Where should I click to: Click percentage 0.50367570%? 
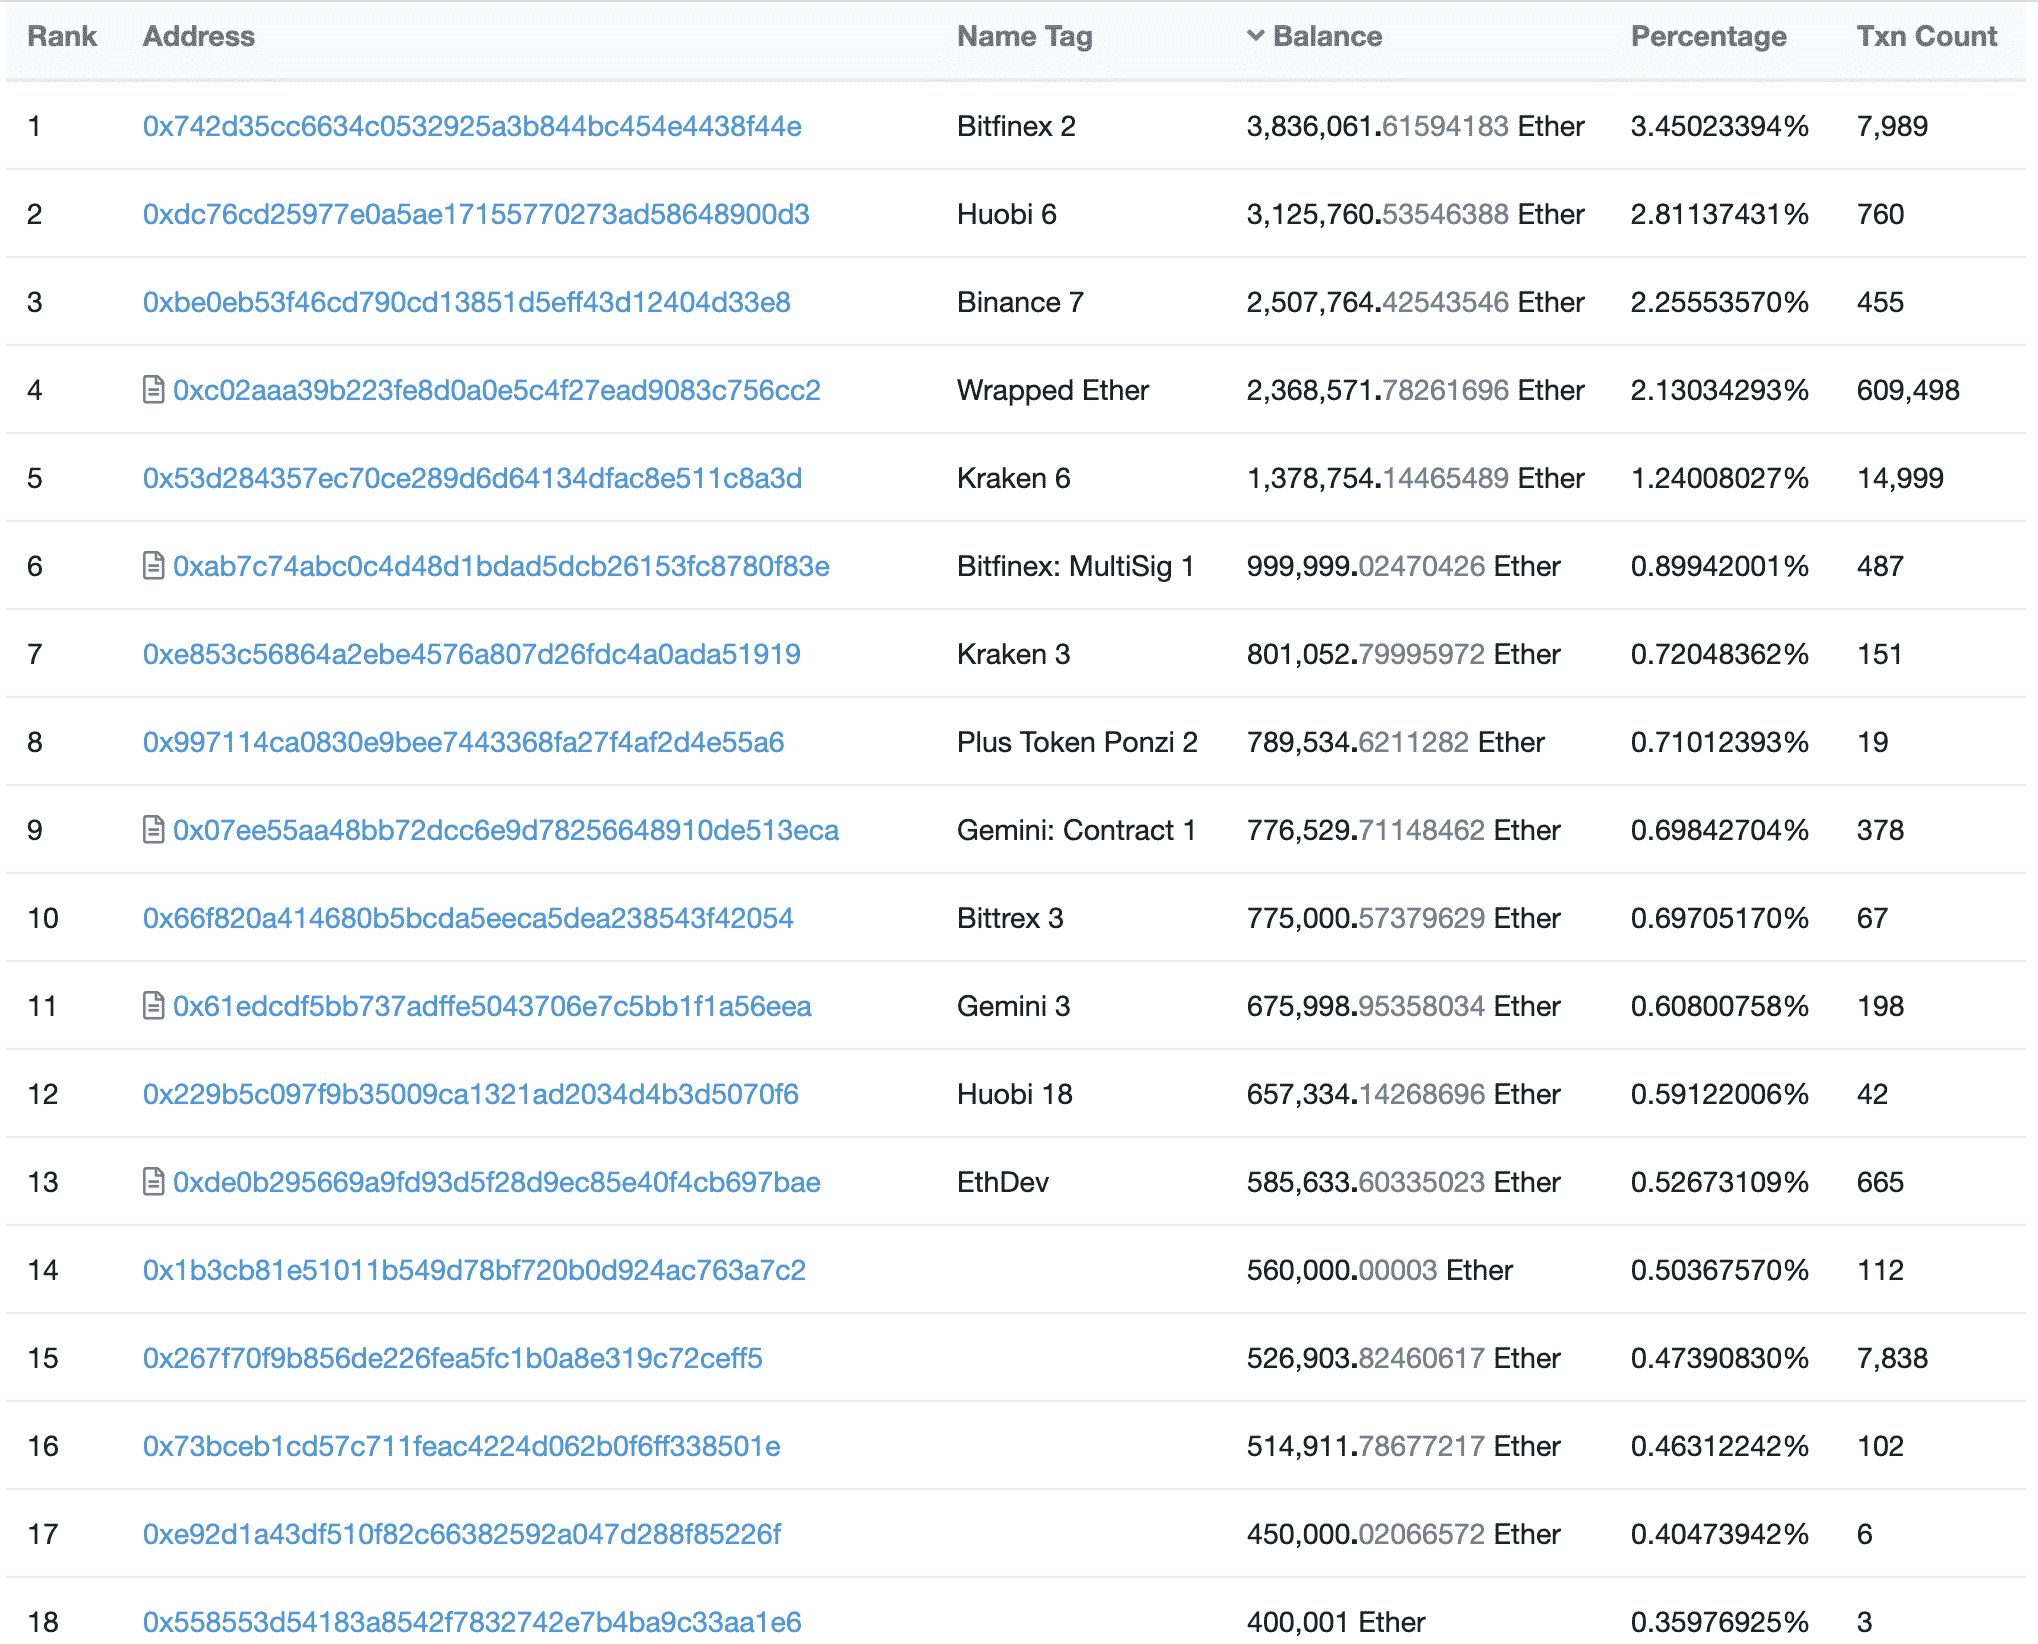point(1720,1270)
